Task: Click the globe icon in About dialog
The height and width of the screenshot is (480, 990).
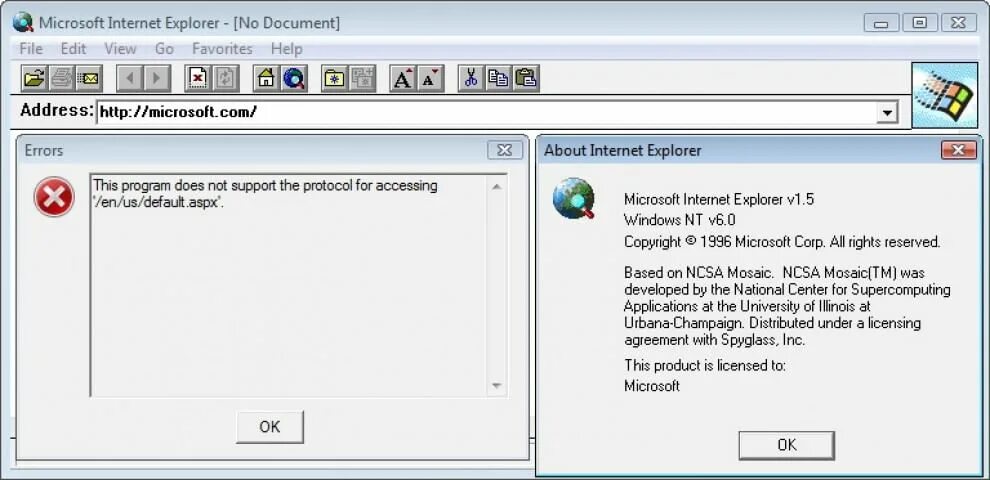Action: point(574,198)
